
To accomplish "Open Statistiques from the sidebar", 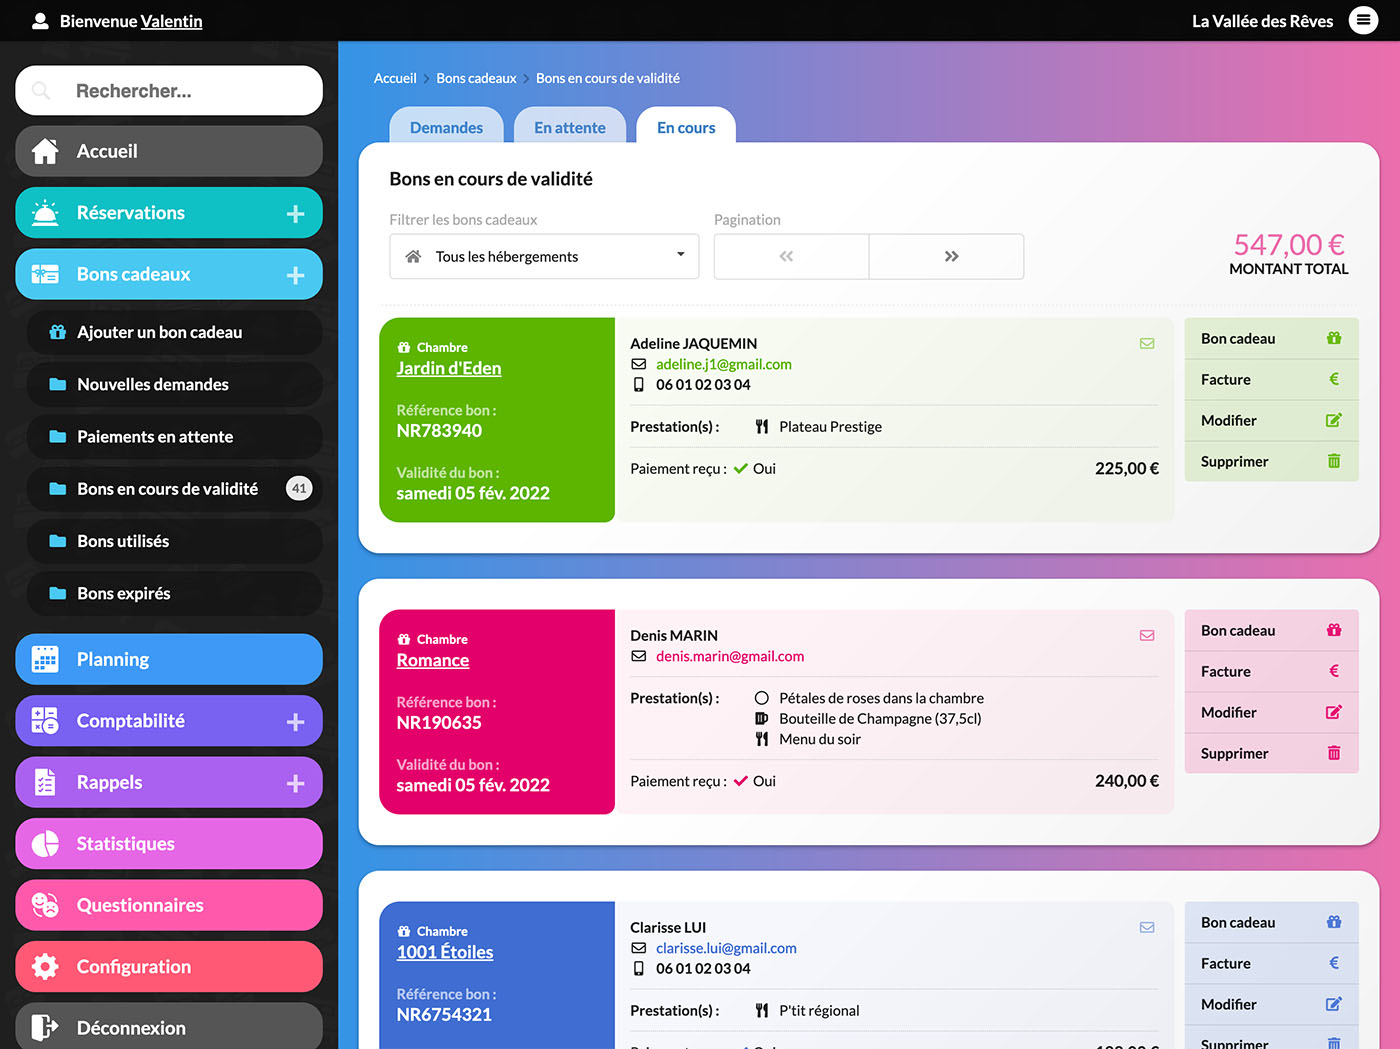I will tap(126, 844).
